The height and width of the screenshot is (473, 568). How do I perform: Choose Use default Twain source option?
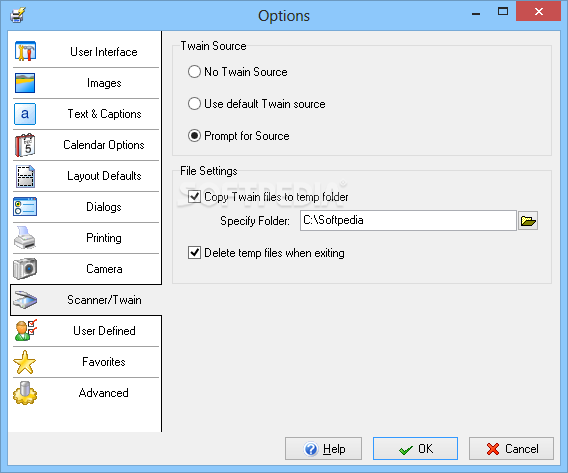click(195, 104)
